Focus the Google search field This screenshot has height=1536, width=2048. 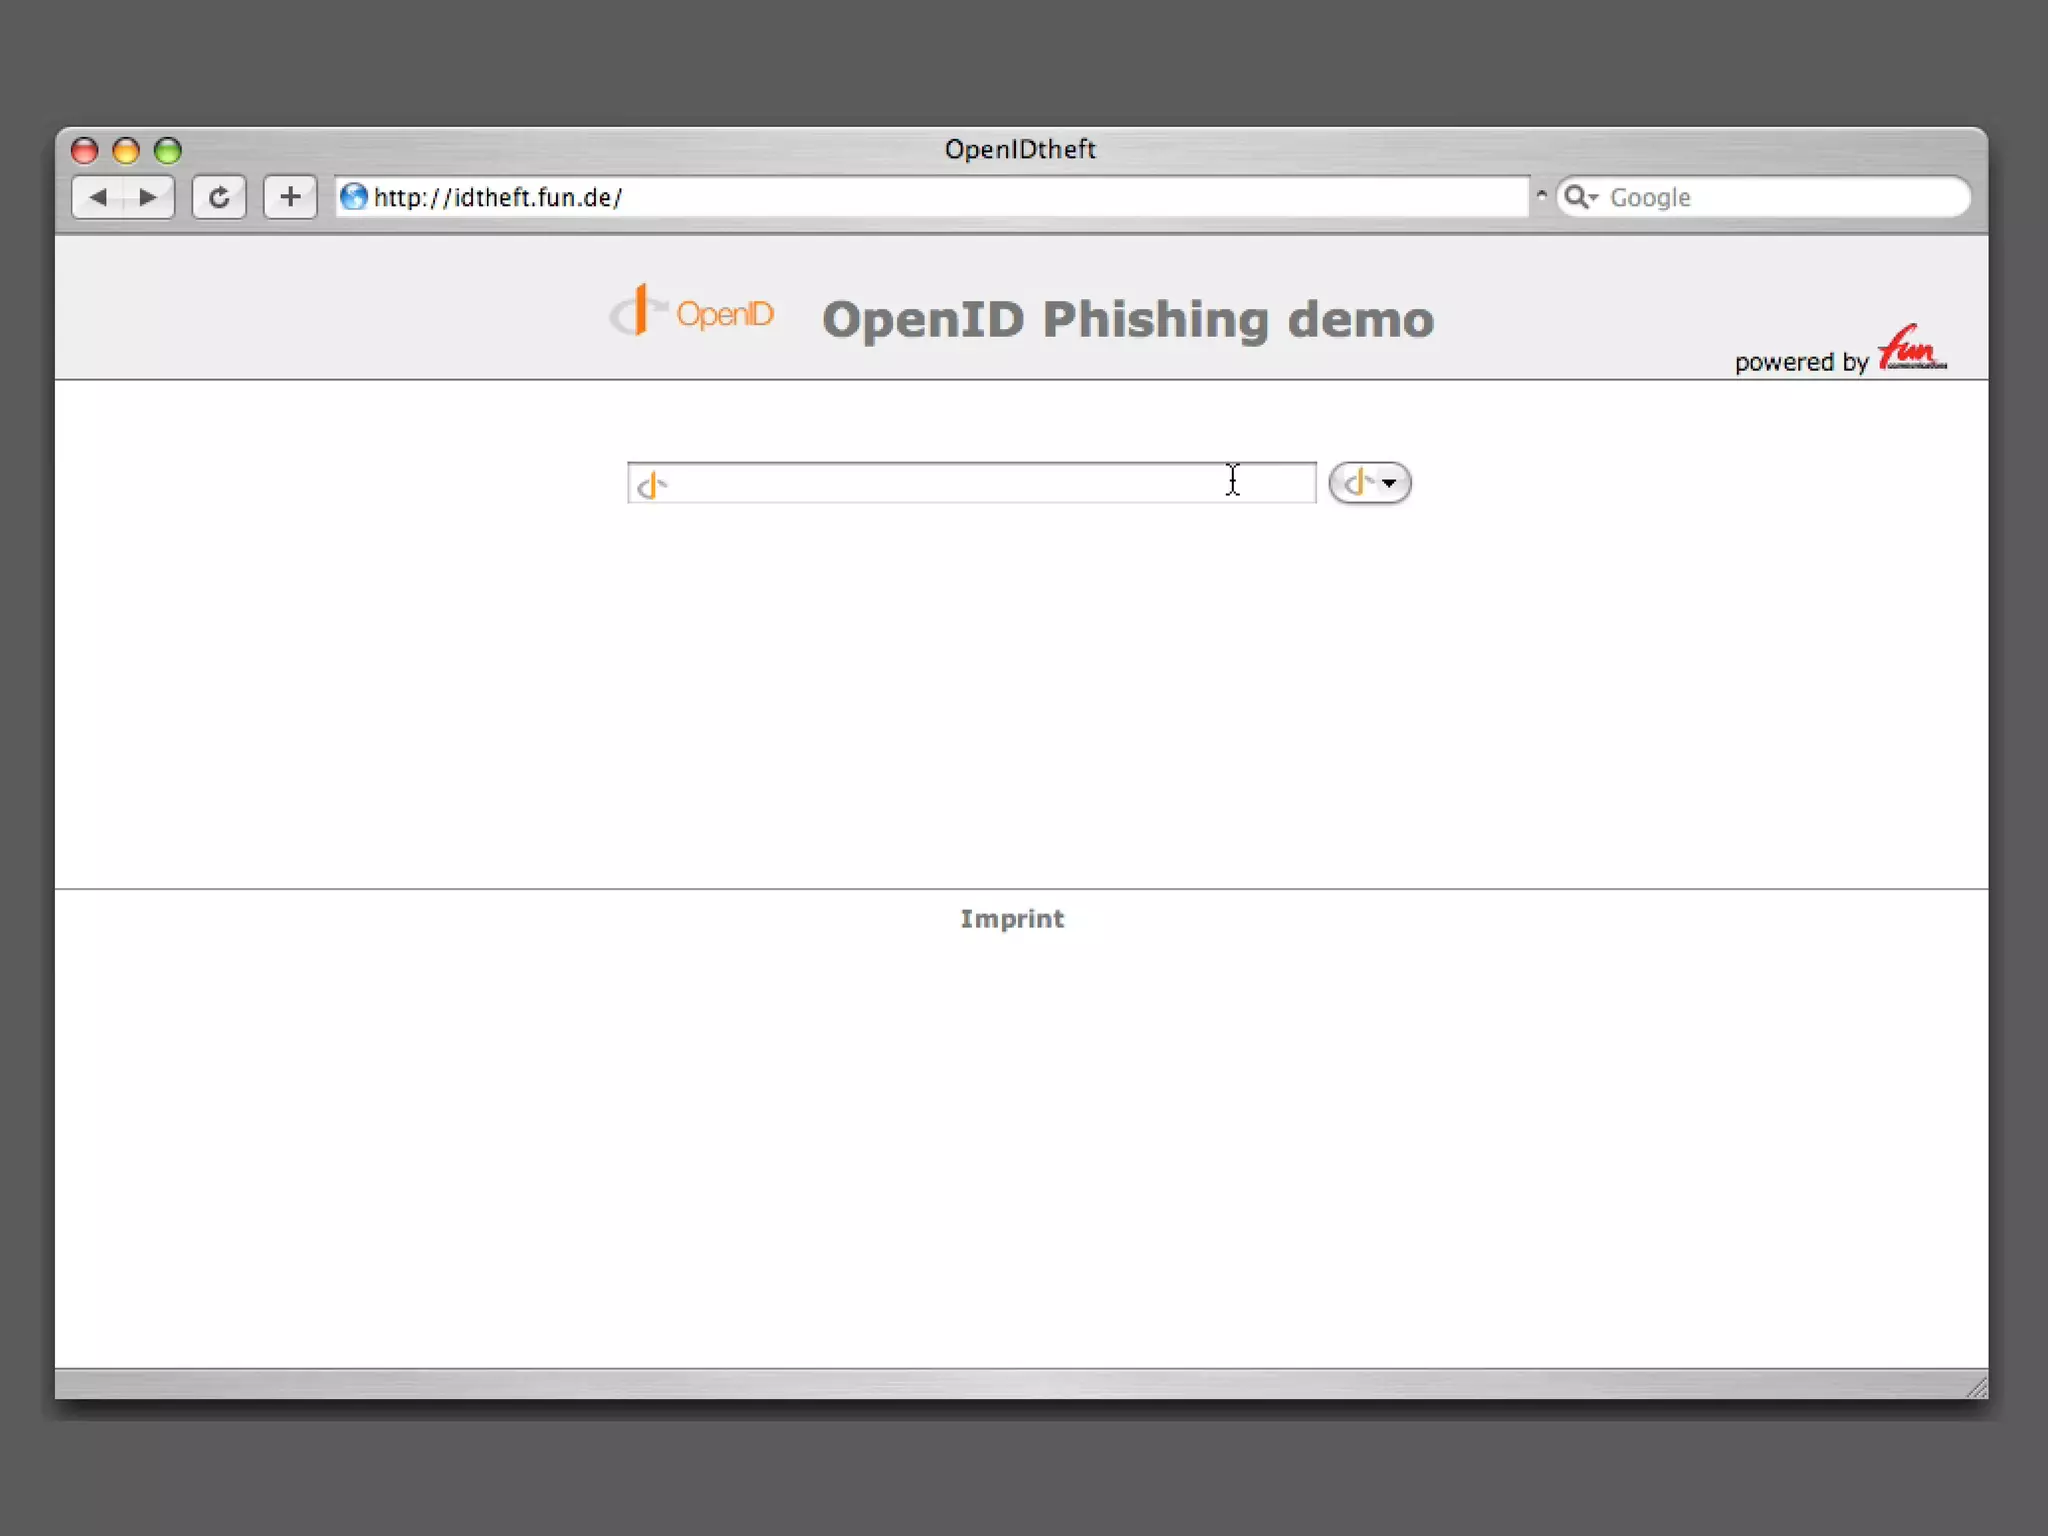[x=1764, y=197]
